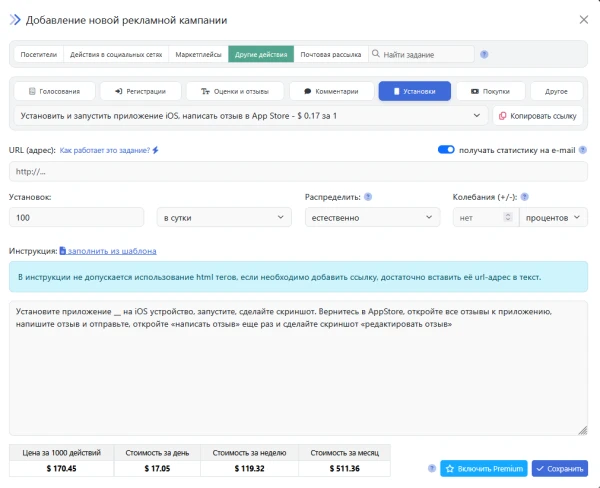Select the Комментарии category tab
600x488 pixels.
pyautogui.click(x=331, y=91)
